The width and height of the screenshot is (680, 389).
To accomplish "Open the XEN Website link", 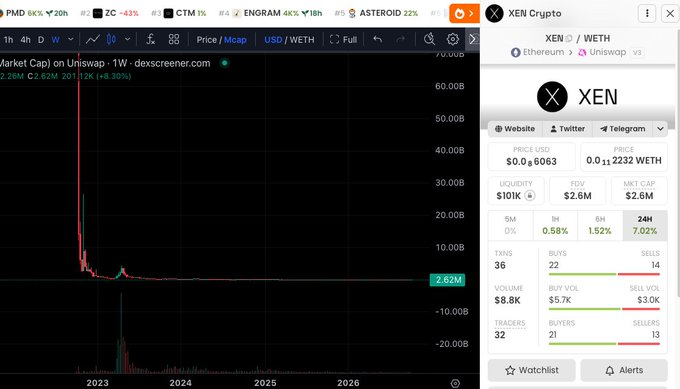I will pos(515,129).
